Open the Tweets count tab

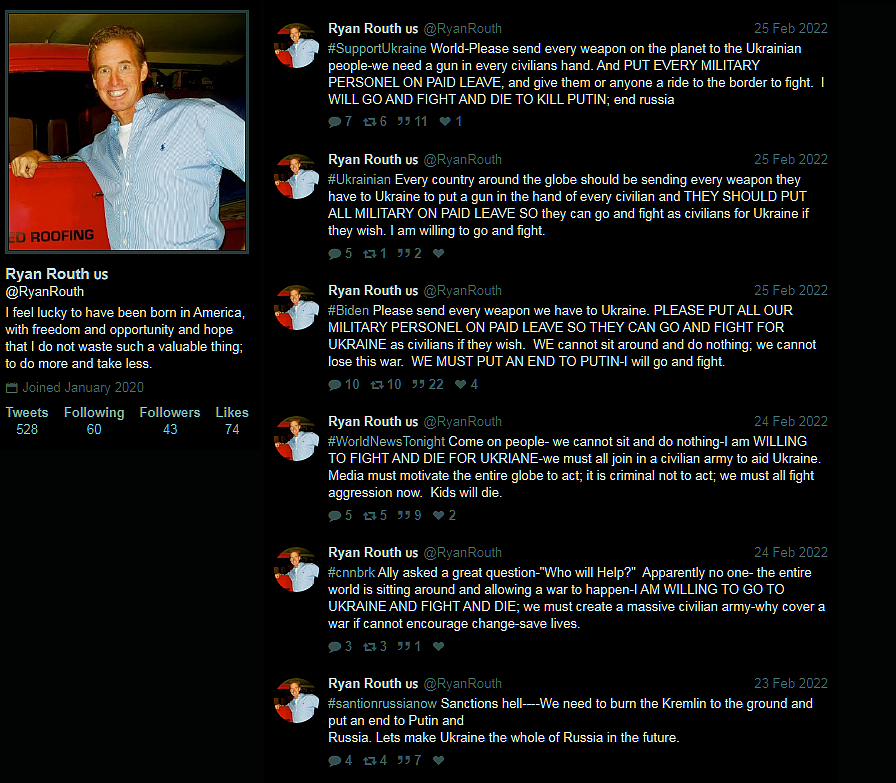(27, 421)
